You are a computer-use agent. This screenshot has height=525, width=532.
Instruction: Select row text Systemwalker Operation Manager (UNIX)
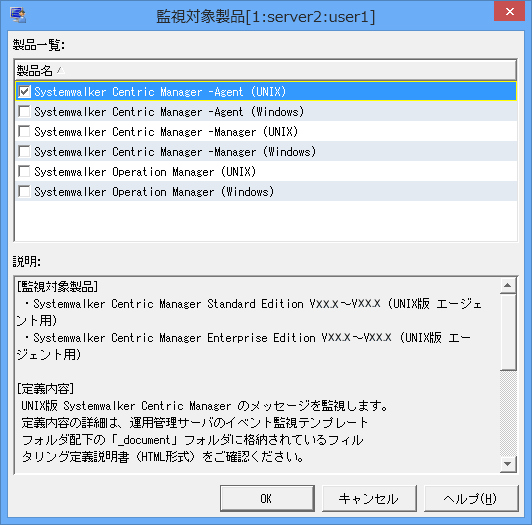(145, 172)
